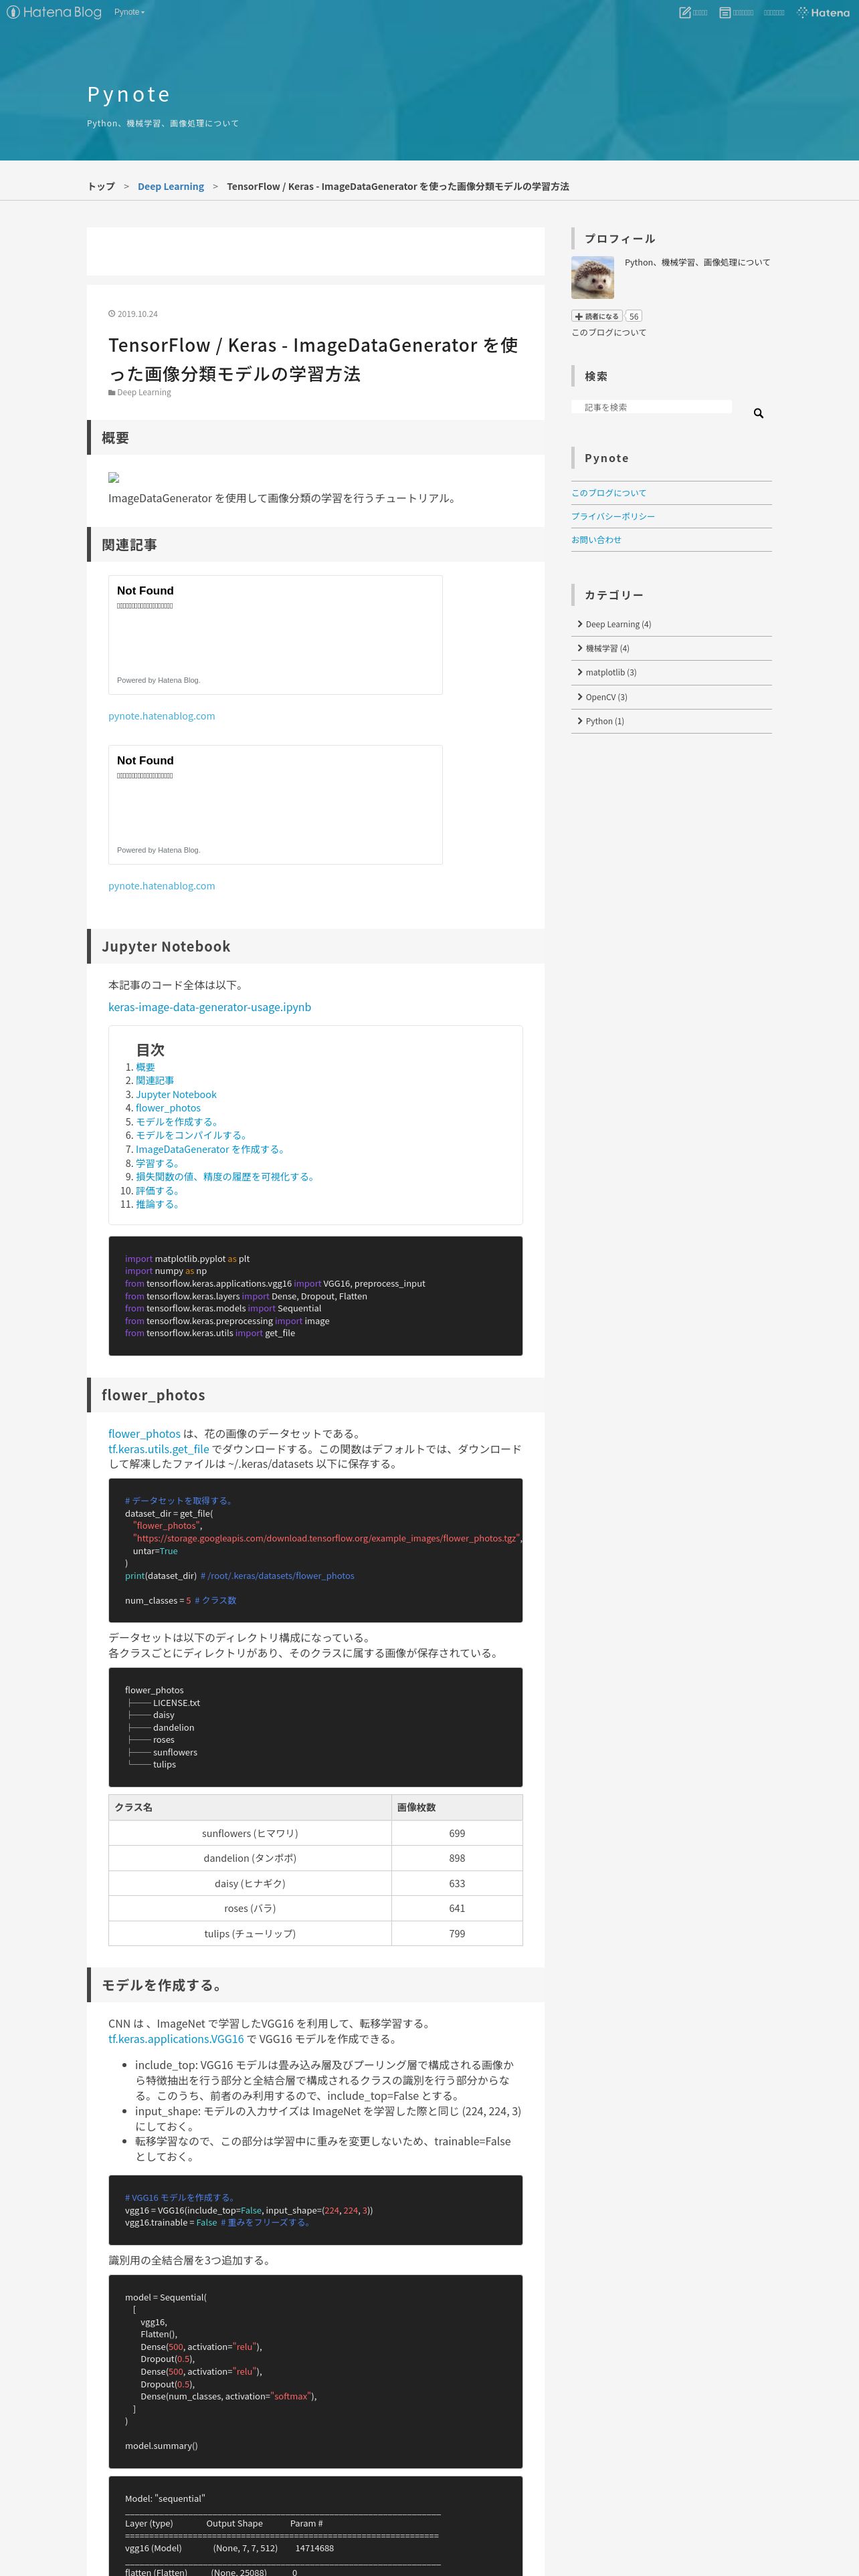Click the subscriber count 56
Viewport: 859px width, 2576px height.
coord(634,316)
